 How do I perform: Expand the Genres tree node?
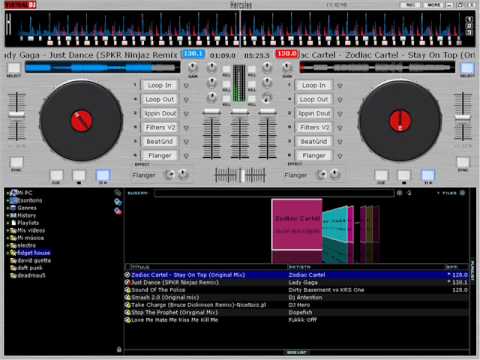(x=8, y=208)
